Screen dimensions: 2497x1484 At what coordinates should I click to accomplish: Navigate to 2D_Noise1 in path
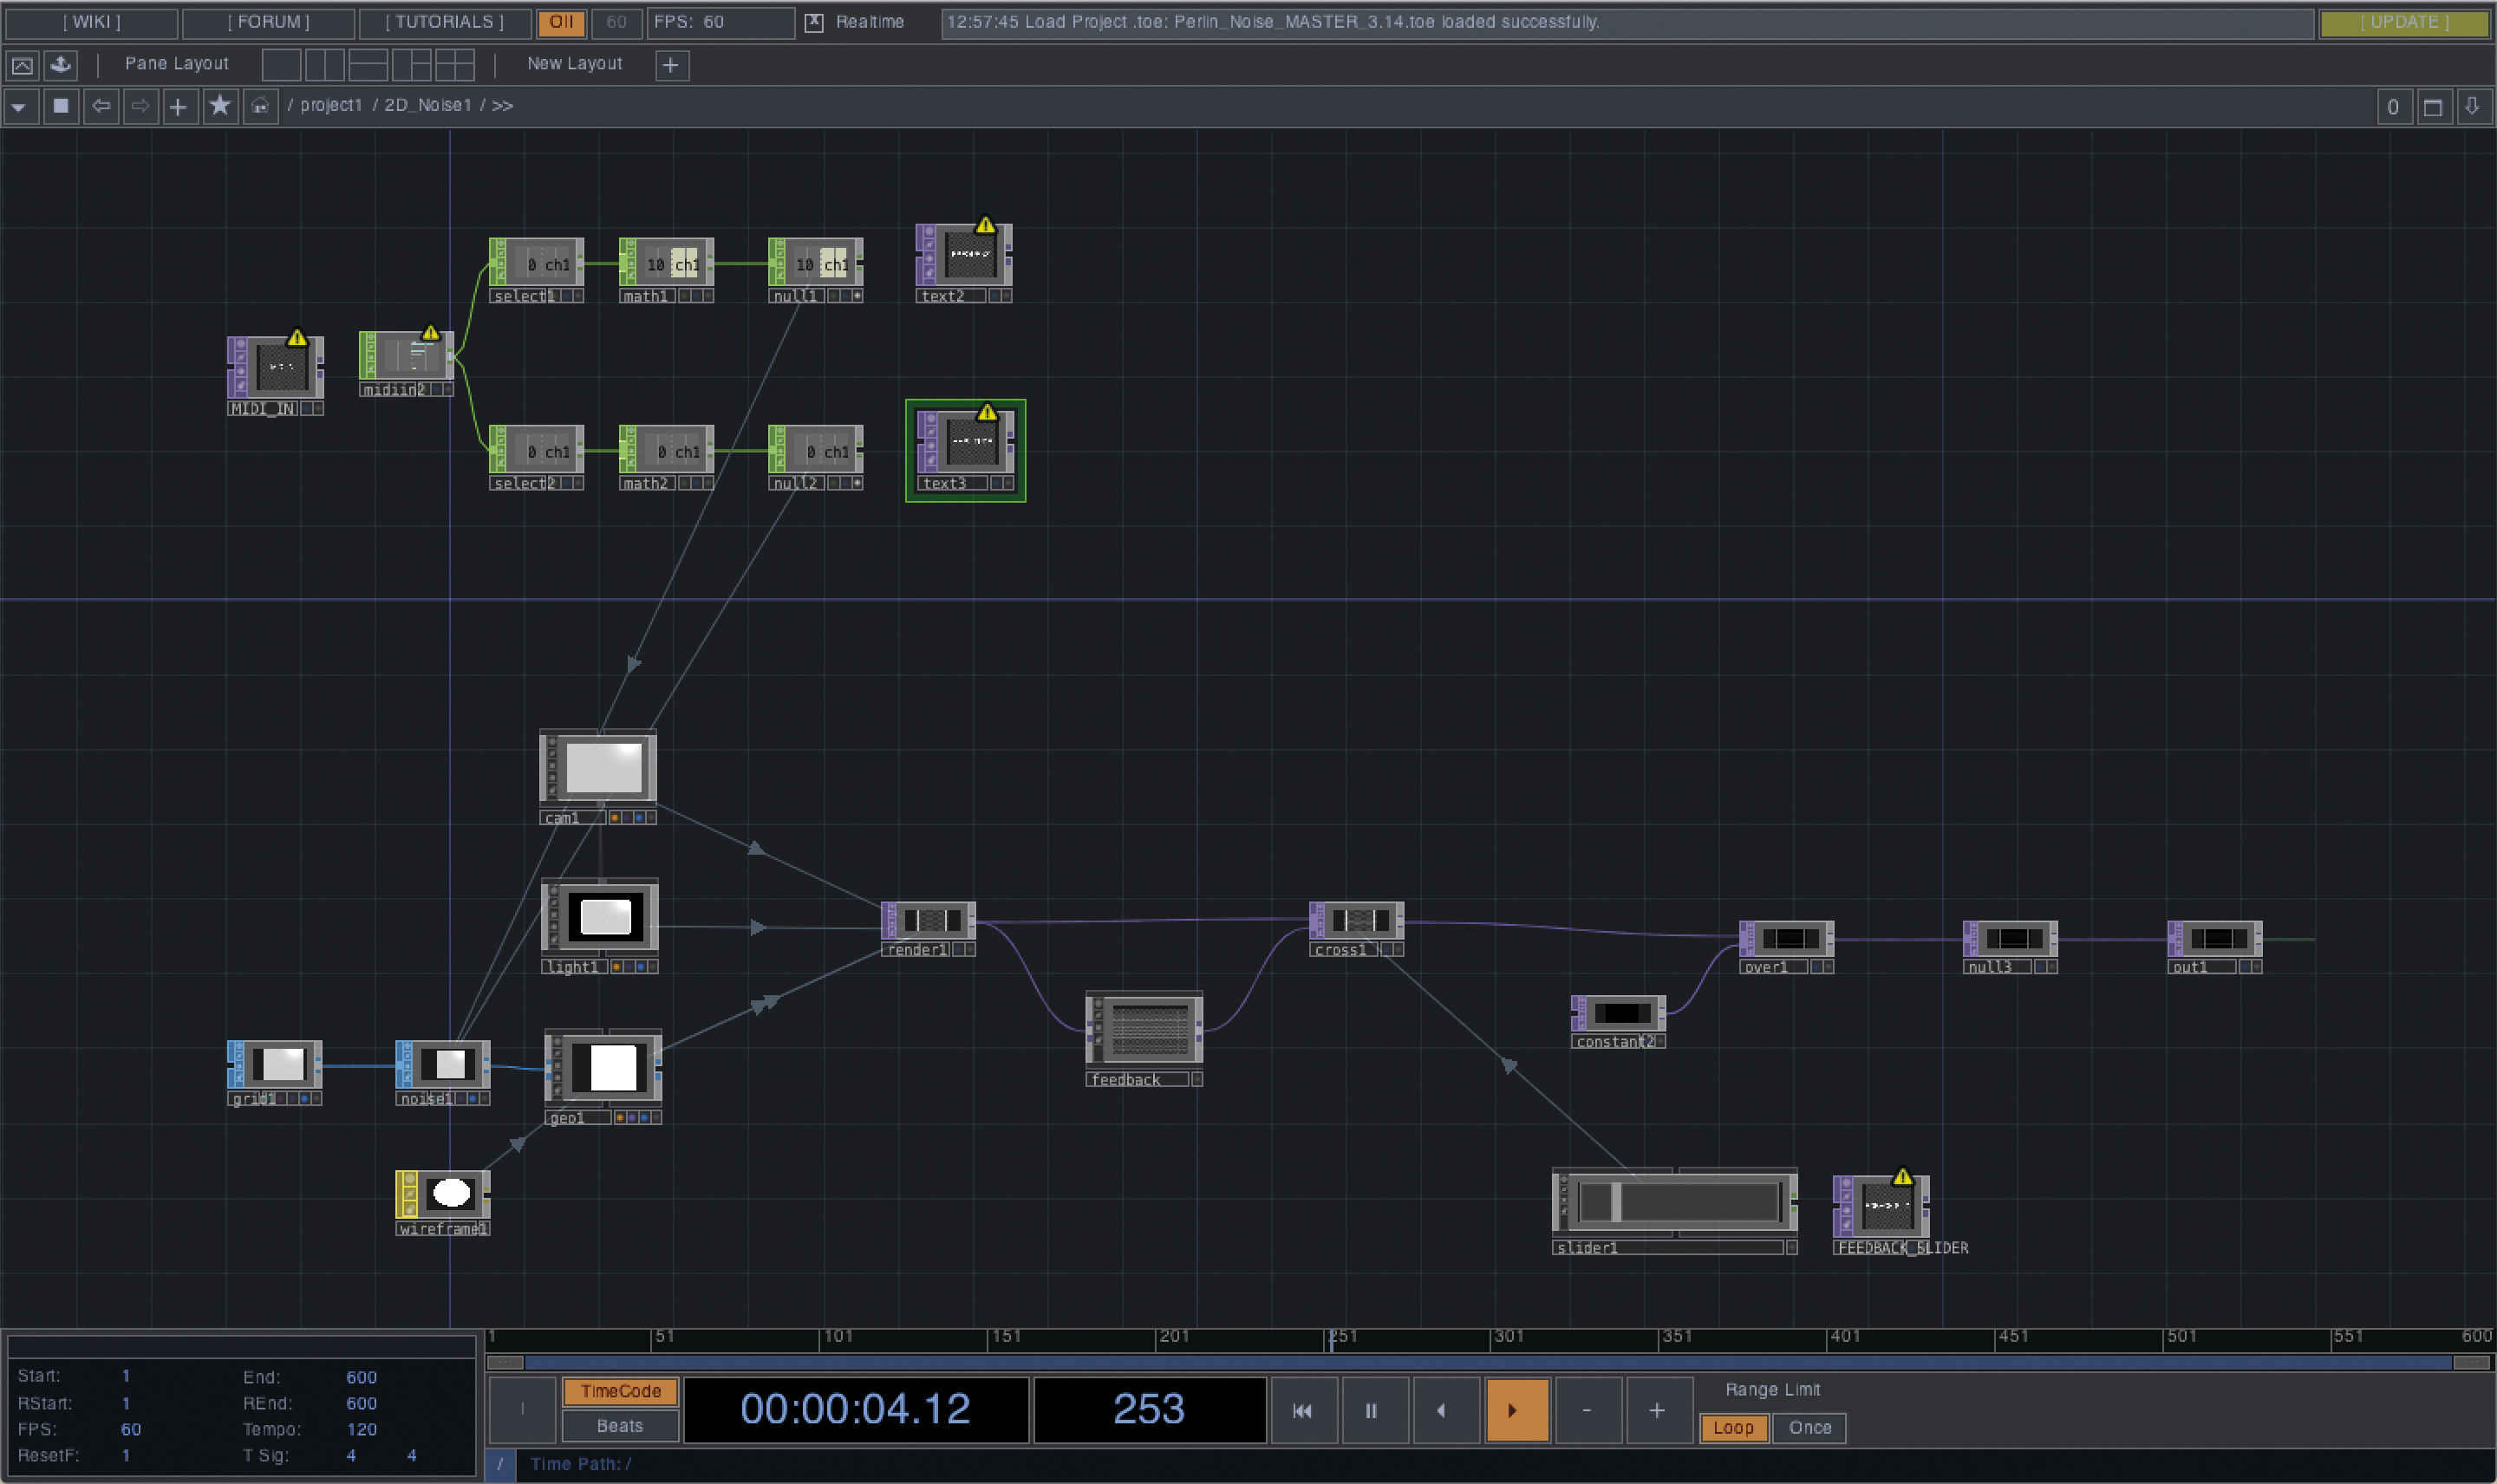coord(427,105)
